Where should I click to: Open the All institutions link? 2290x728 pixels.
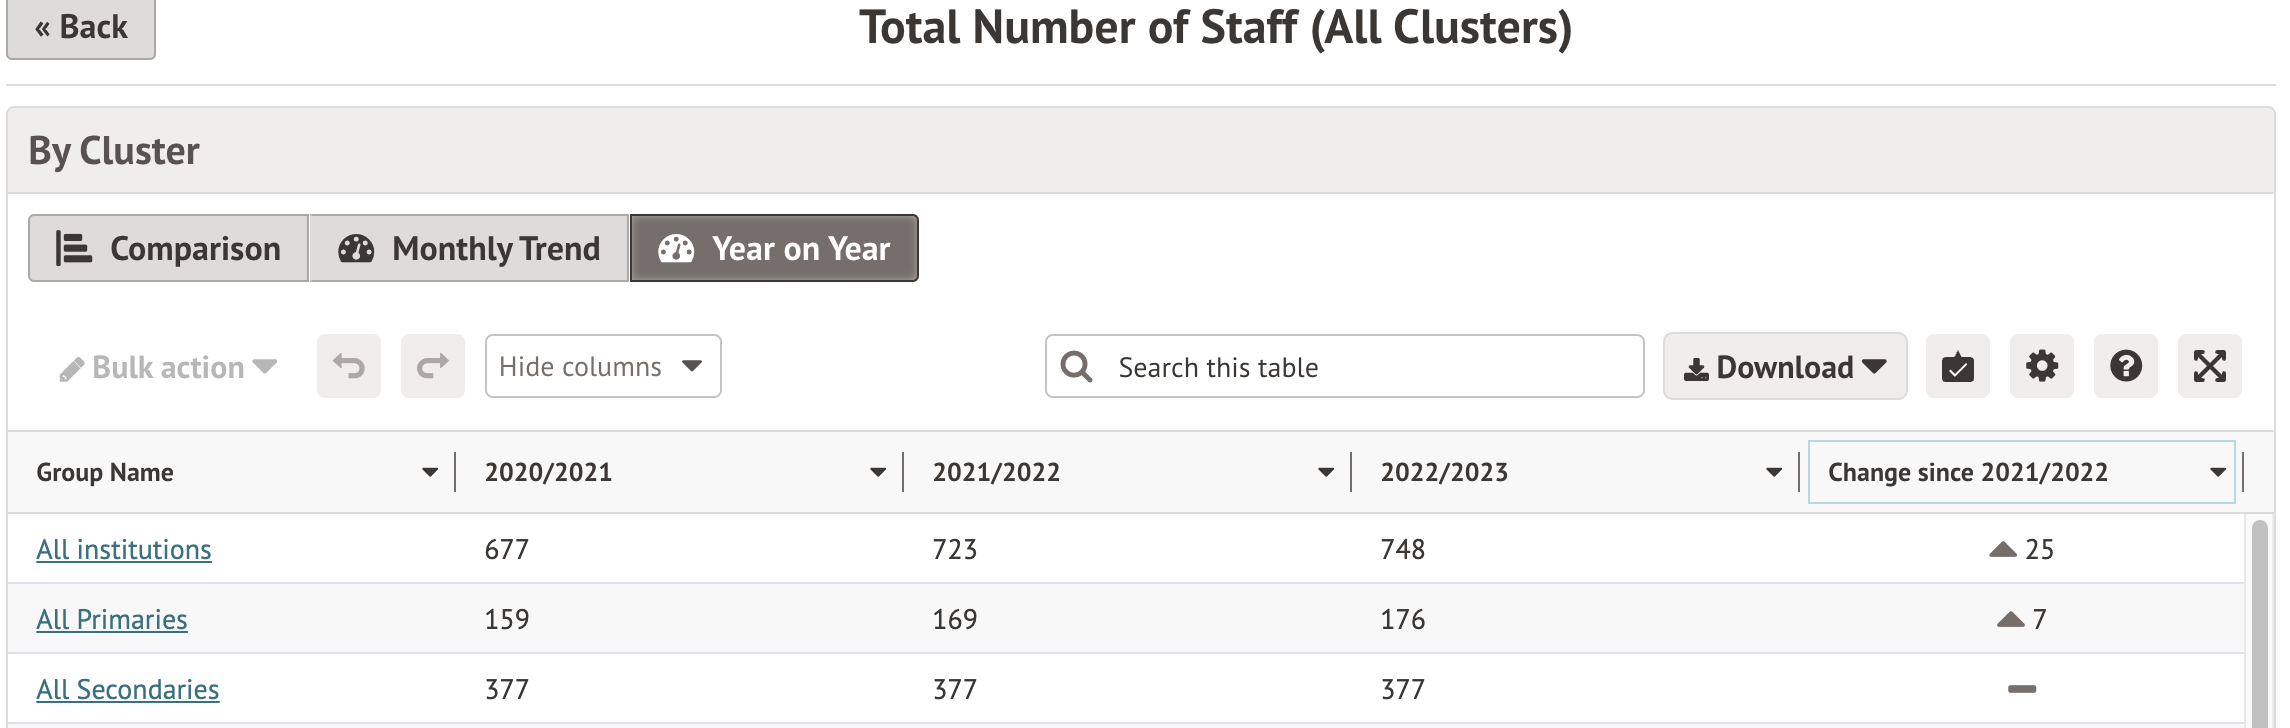tap(124, 549)
